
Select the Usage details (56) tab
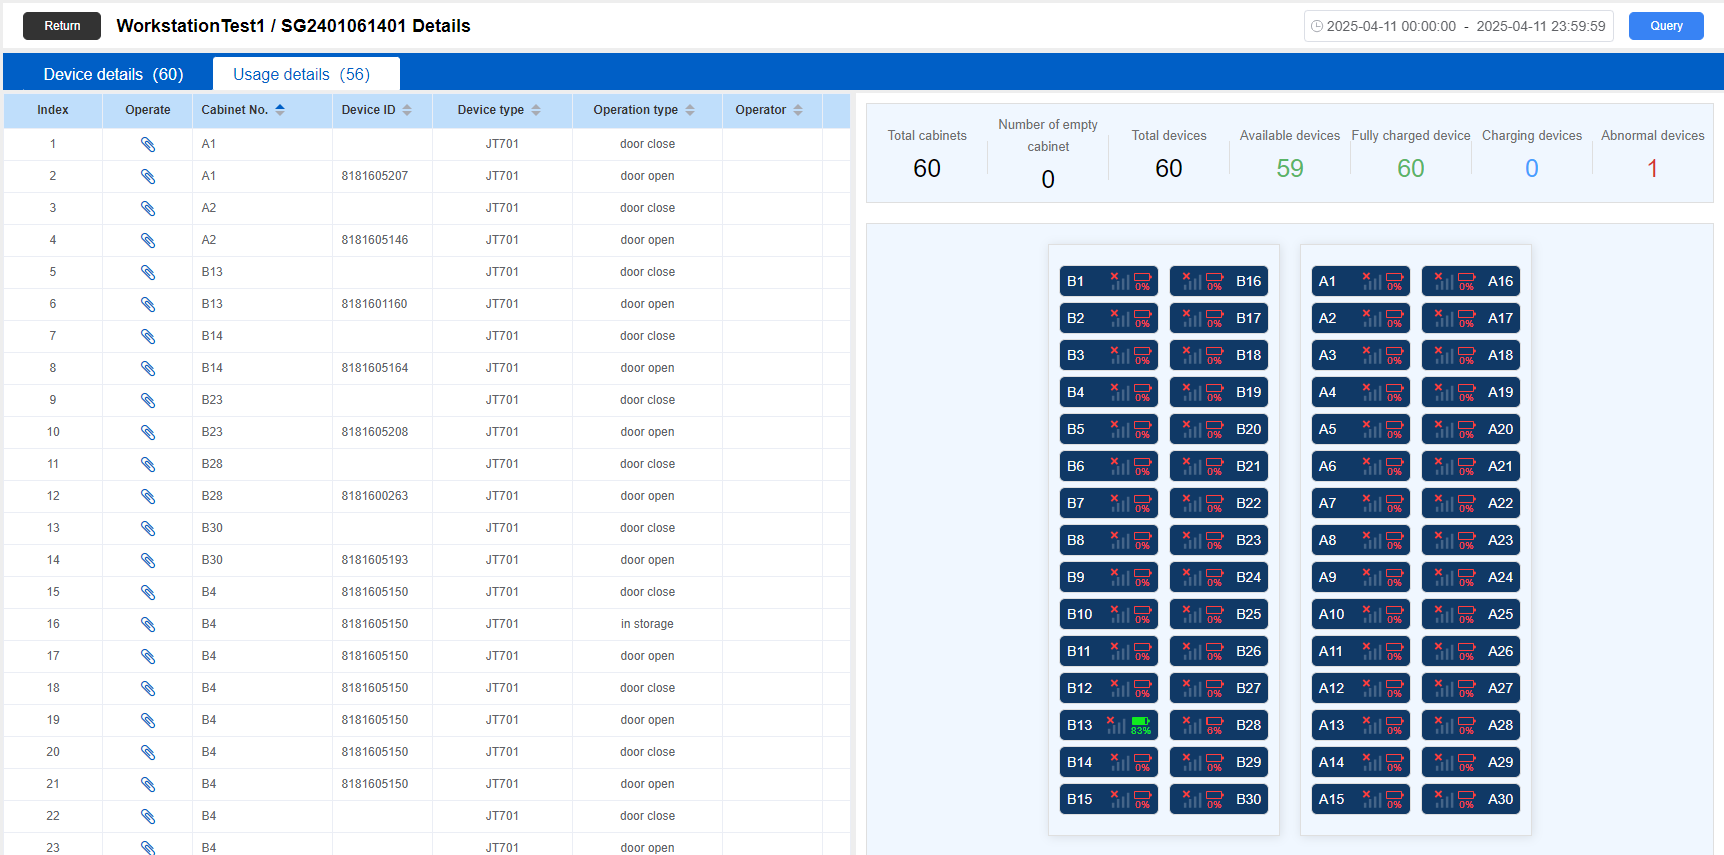(301, 74)
